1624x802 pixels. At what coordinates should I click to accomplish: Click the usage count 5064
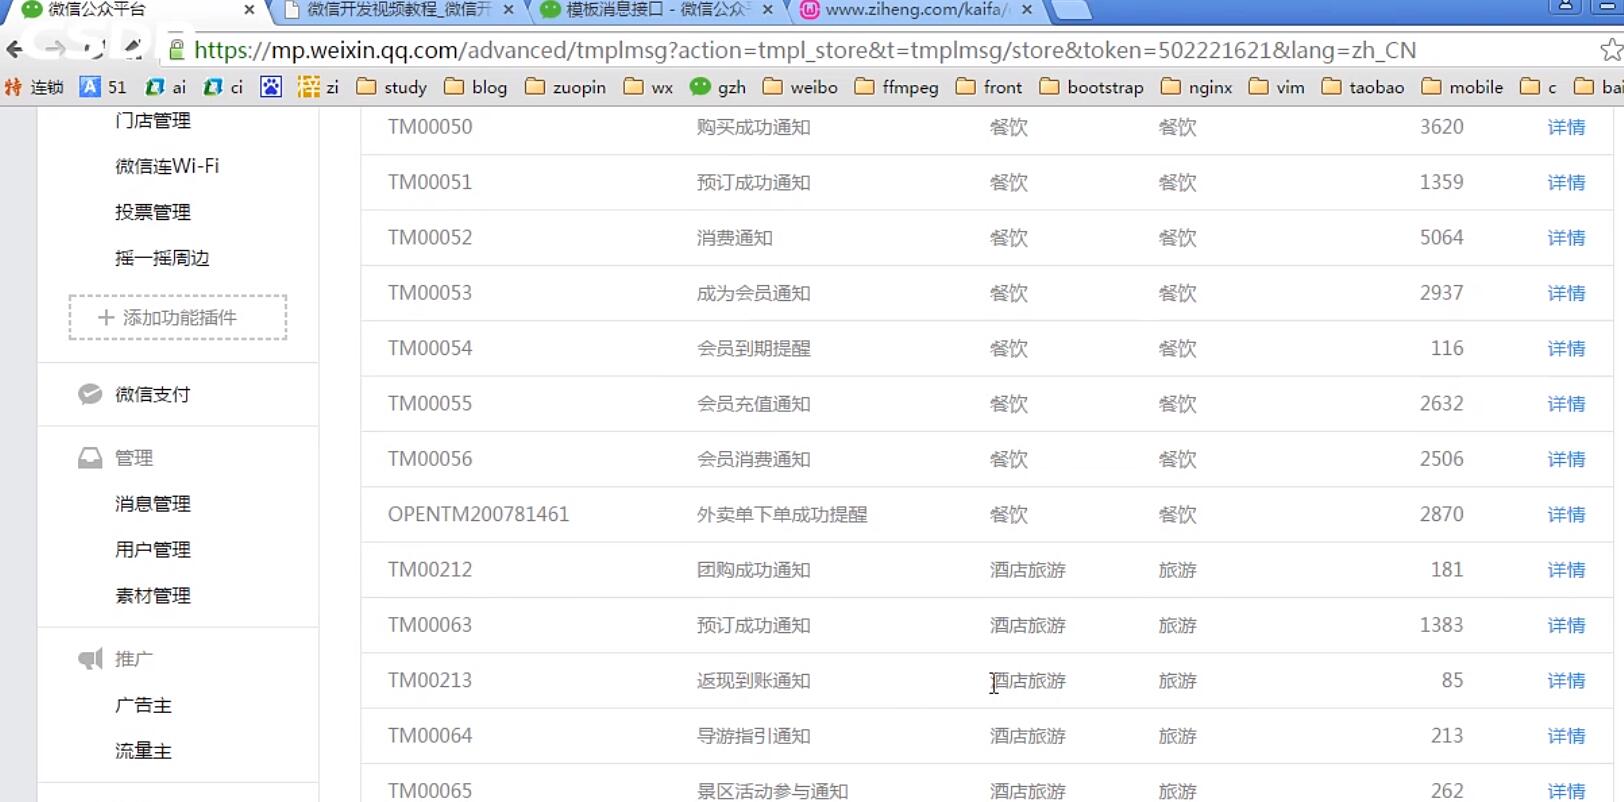[x=1441, y=238]
